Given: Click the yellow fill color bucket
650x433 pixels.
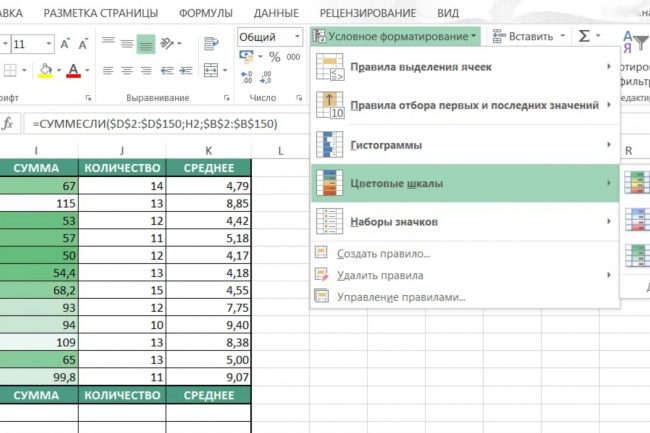Looking at the screenshot, I should click(x=44, y=72).
